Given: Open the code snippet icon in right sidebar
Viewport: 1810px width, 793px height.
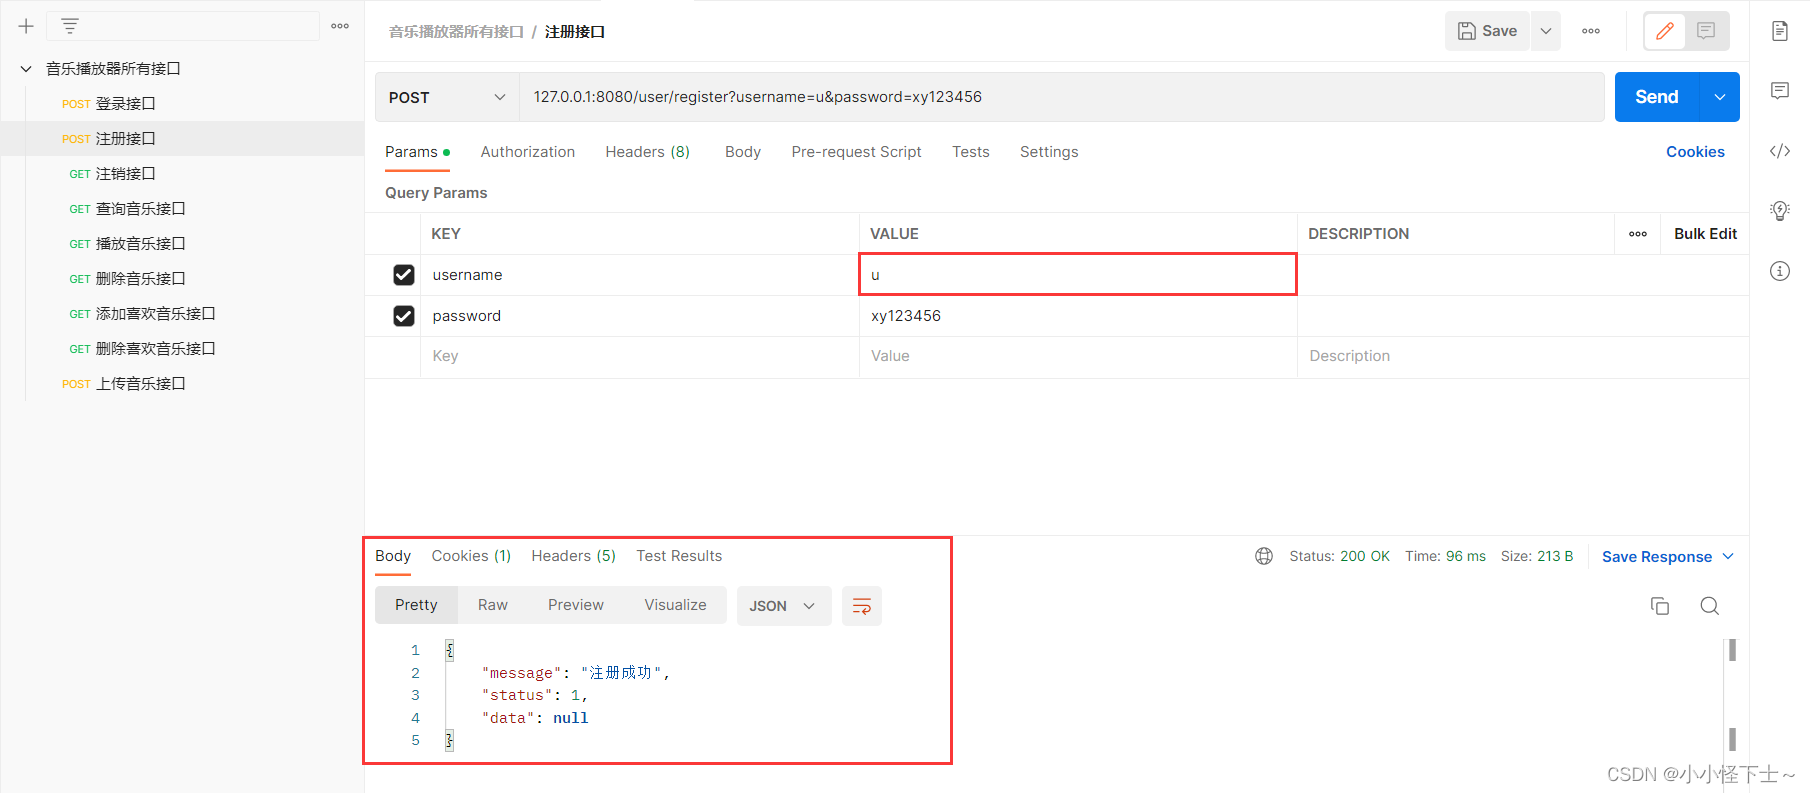Looking at the screenshot, I should [1780, 151].
